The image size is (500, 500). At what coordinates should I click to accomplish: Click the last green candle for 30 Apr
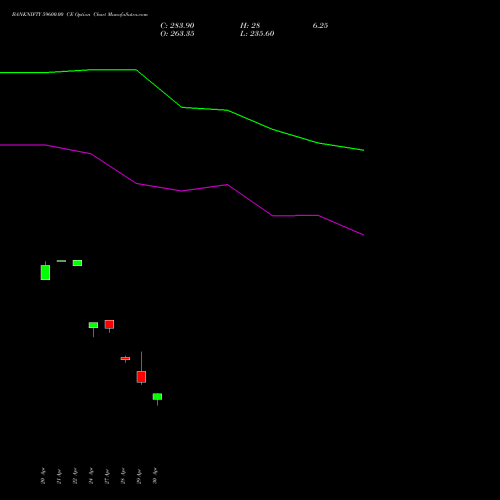point(157,397)
